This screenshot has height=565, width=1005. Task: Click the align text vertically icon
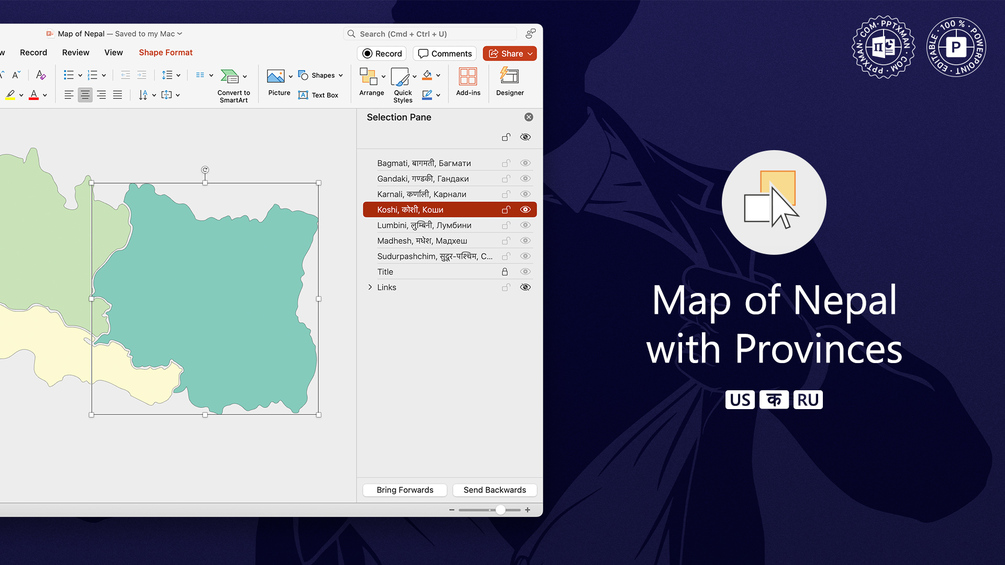tap(167, 95)
